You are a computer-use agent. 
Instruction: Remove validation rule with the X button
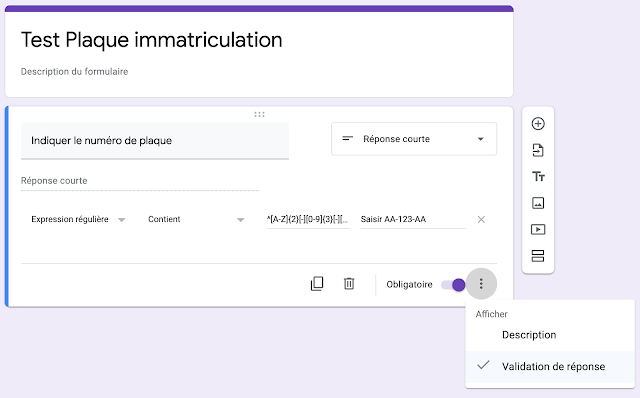(481, 220)
